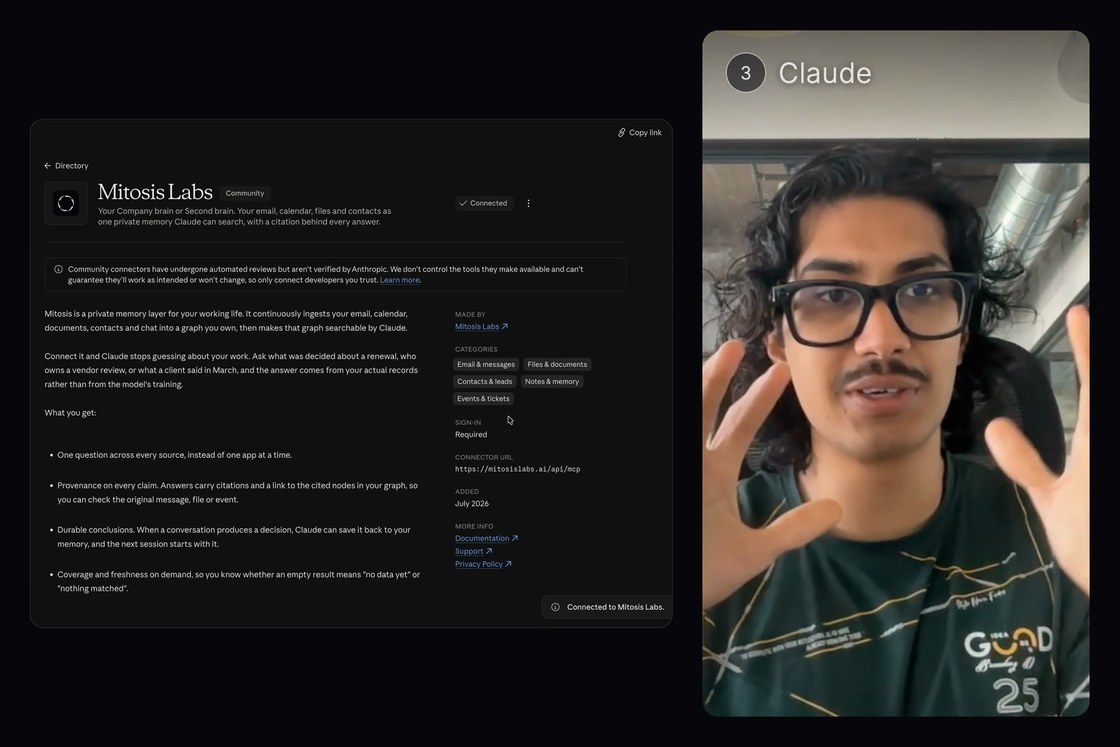Open the Documentation link
The image size is (1120, 747).
486,538
